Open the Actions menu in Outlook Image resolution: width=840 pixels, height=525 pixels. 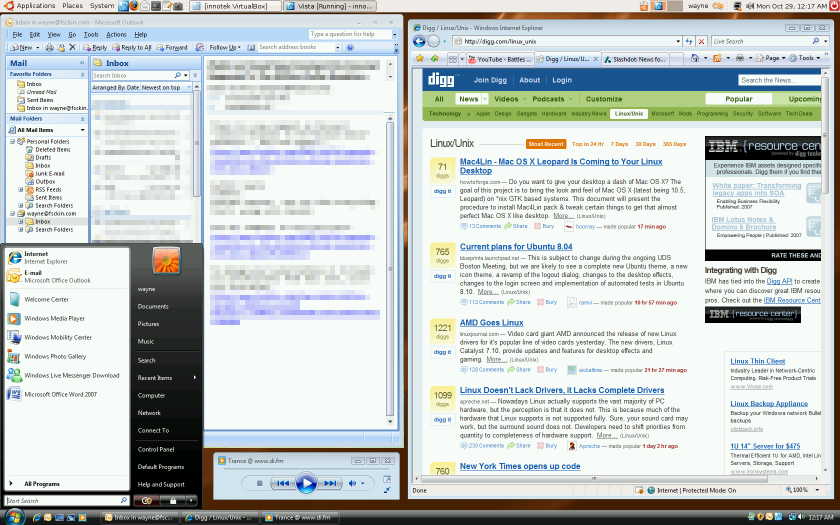(x=116, y=34)
